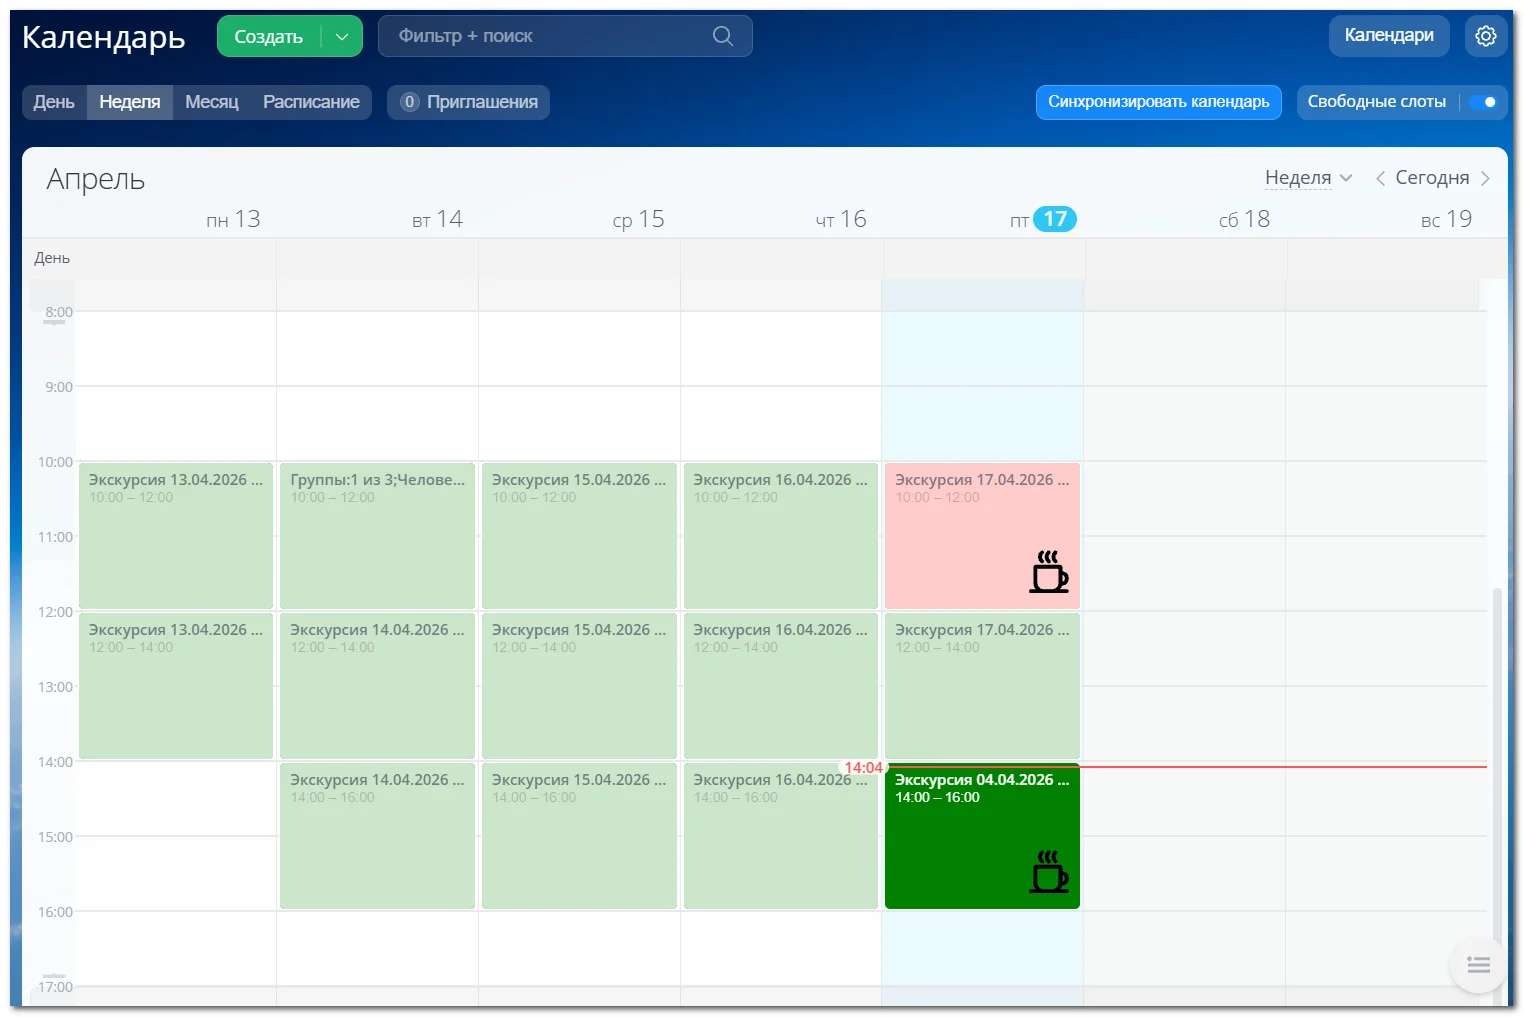This screenshot has width=1524, height=1017.
Task: Switch to the Расписание tab
Action: click(x=311, y=102)
